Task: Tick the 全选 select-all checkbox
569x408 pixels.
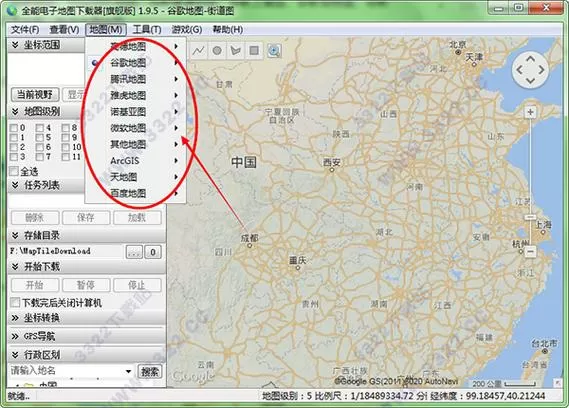Action: (x=14, y=171)
